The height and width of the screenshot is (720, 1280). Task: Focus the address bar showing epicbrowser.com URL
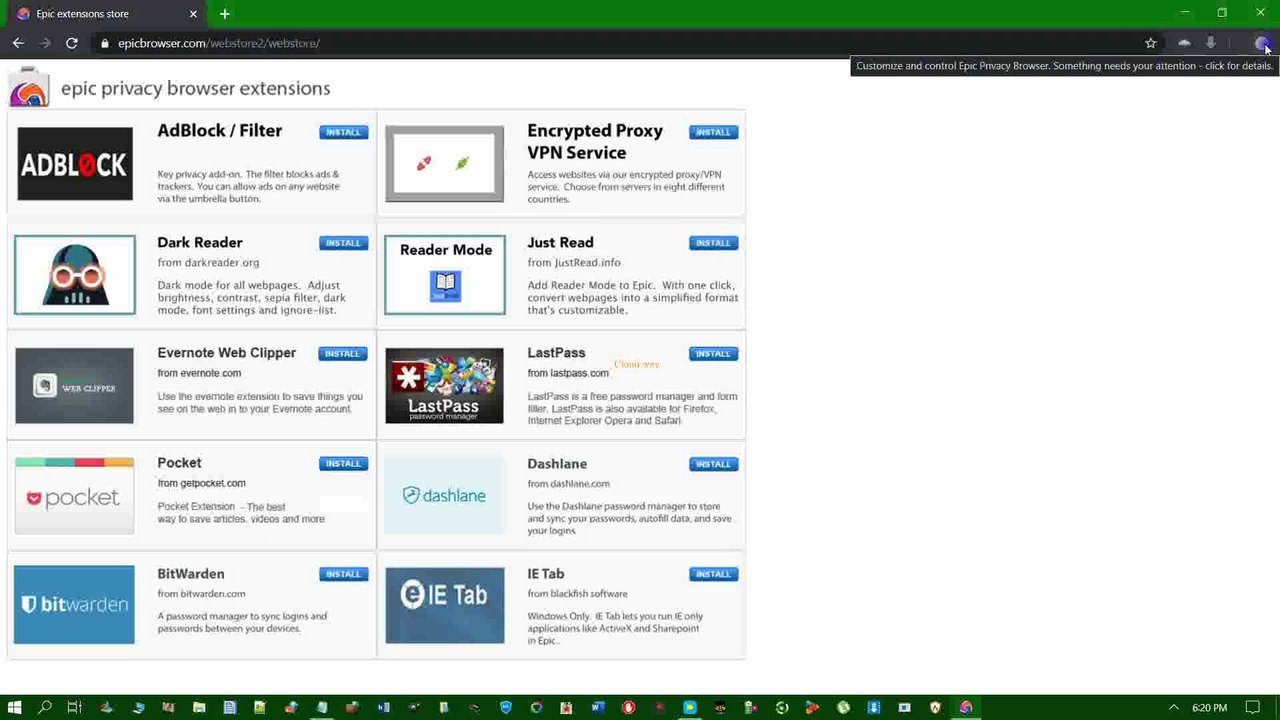620,43
